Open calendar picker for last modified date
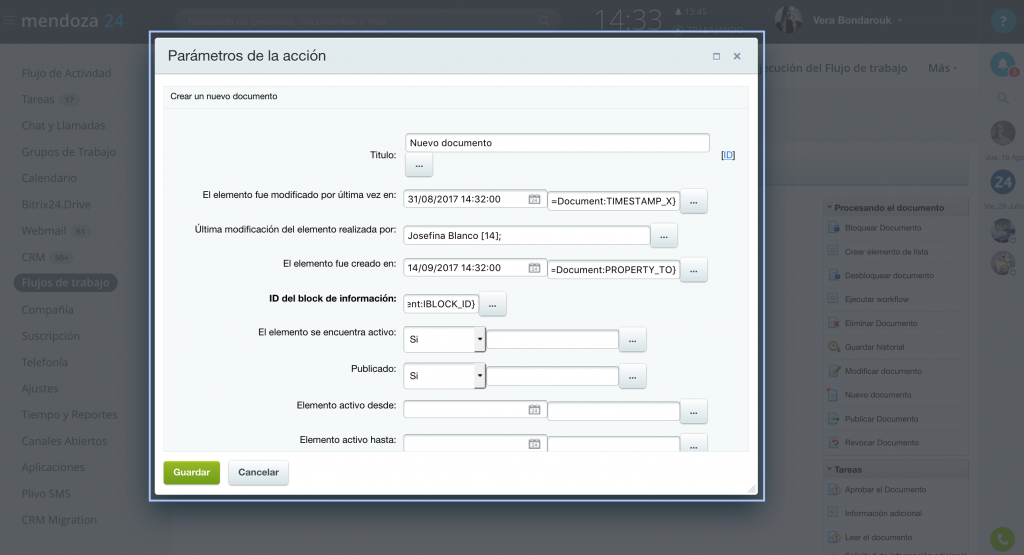This screenshot has height=555, width=1024. (x=534, y=199)
